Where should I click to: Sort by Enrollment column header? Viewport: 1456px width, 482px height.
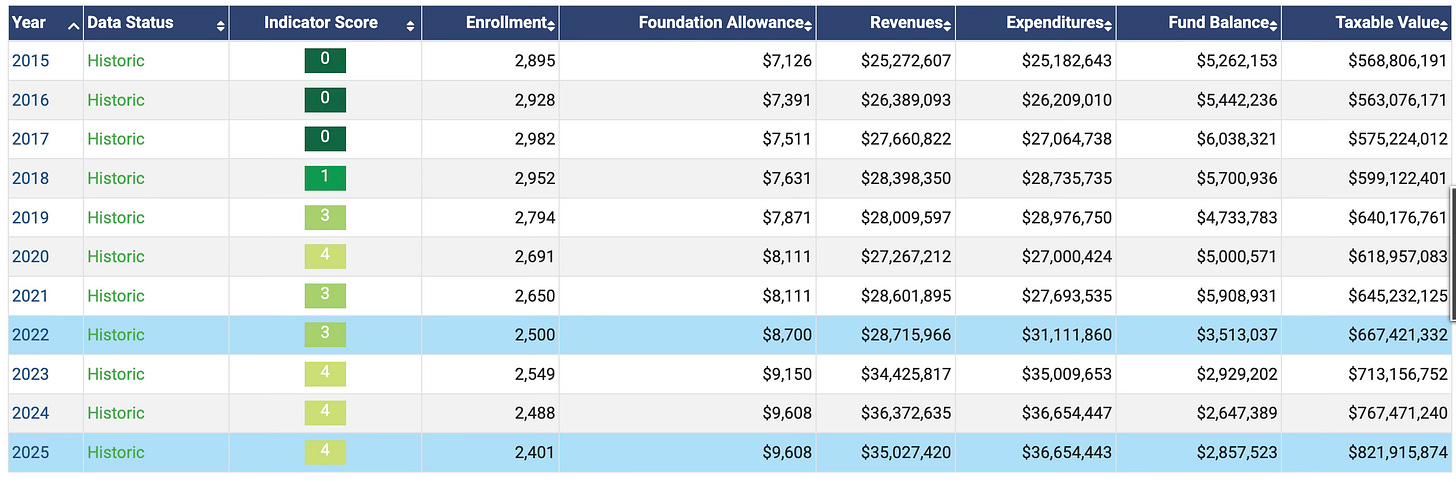pos(490,22)
